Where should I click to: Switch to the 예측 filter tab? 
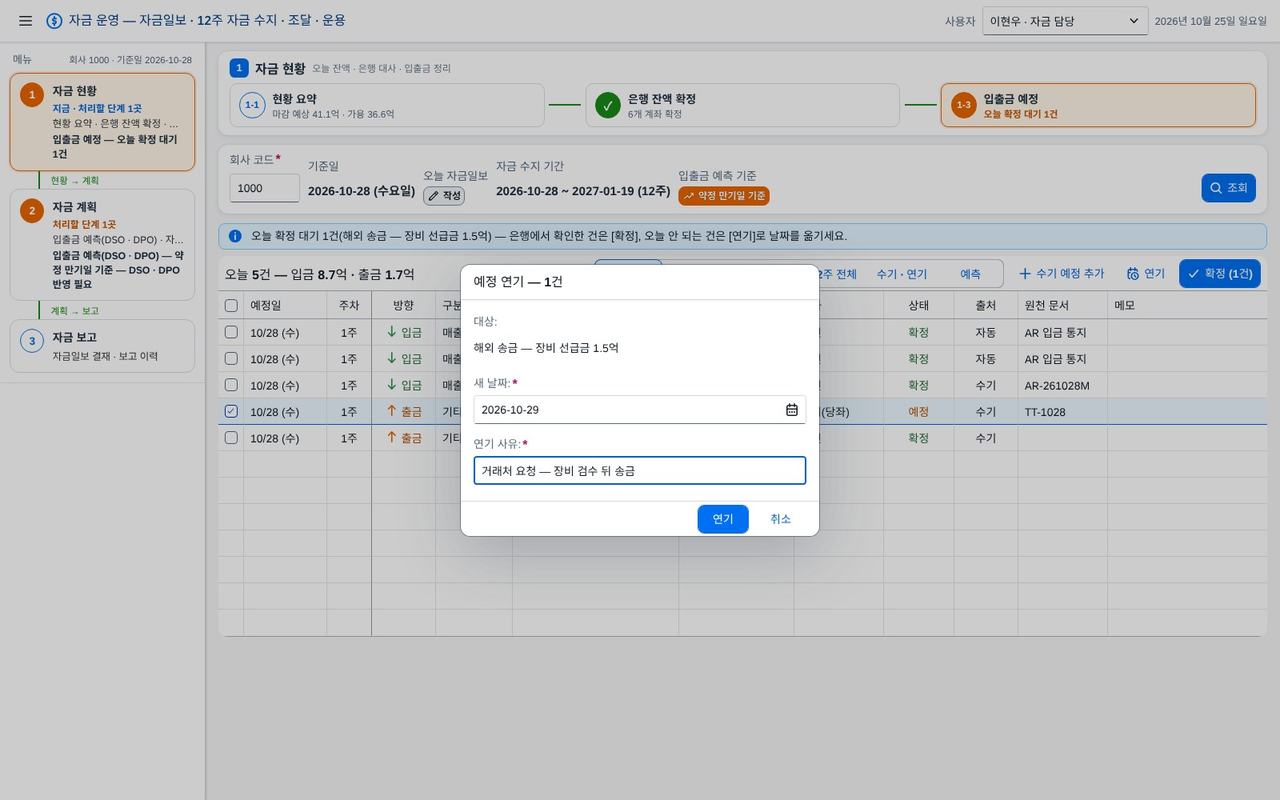click(x=970, y=274)
